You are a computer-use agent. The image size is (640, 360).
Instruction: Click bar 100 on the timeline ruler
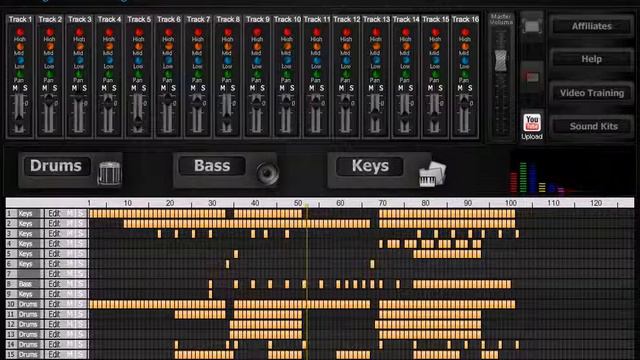point(511,203)
